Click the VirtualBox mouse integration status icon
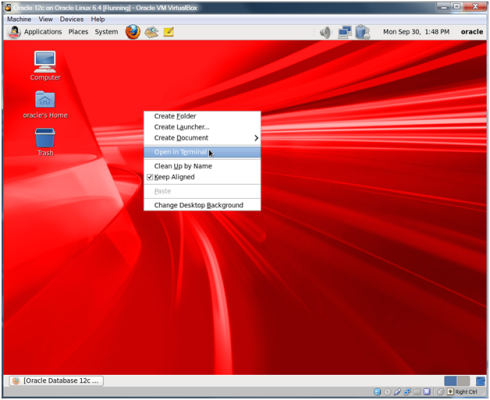The width and height of the screenshot is (490, 400). point(441,392)
